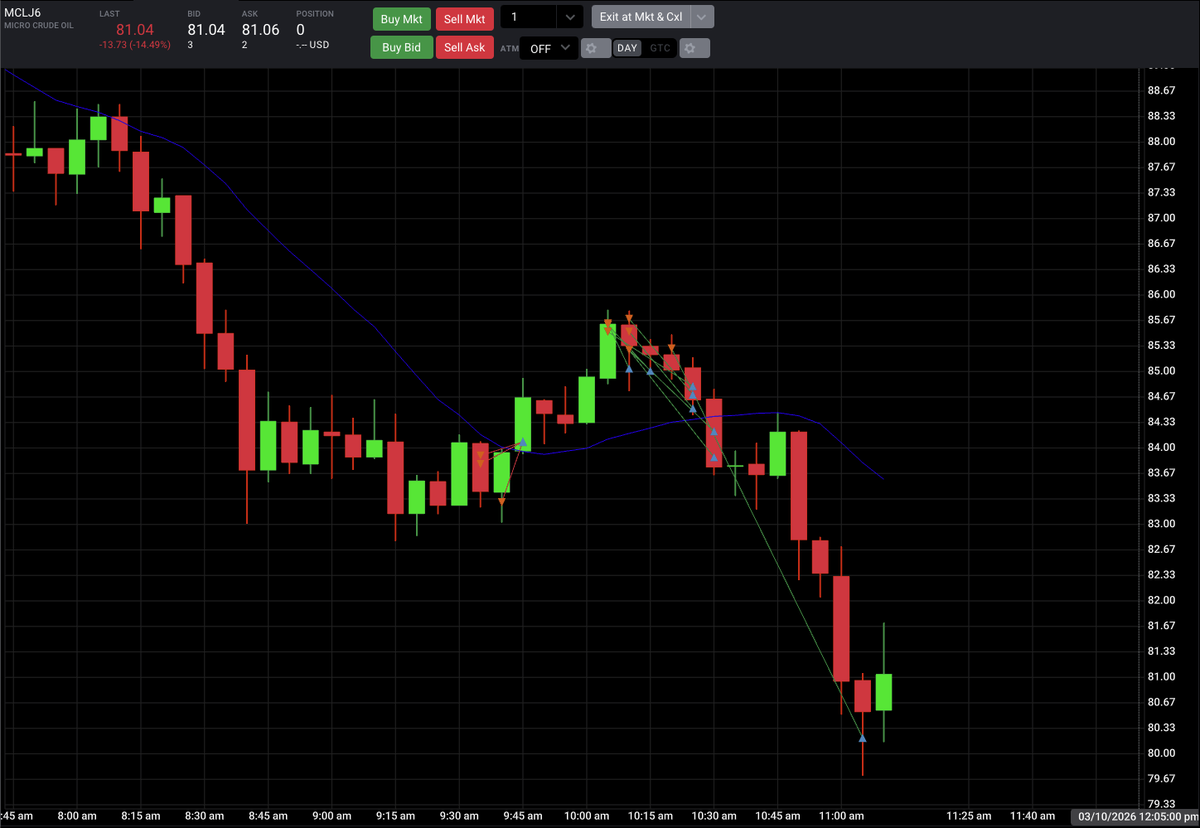Click MICRO CRUDE OIL label
Screen dimensions: 1200x828
coord(38,26)
